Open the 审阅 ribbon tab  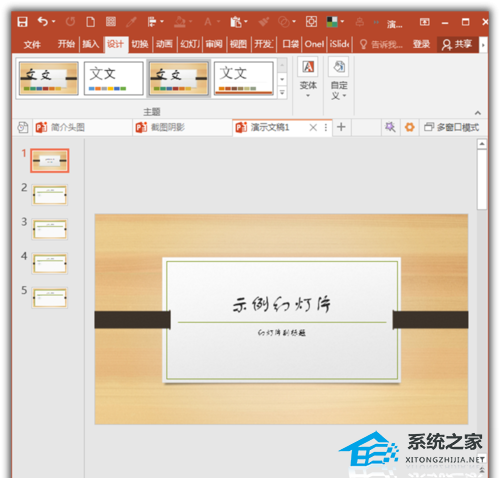pos(214,44)
